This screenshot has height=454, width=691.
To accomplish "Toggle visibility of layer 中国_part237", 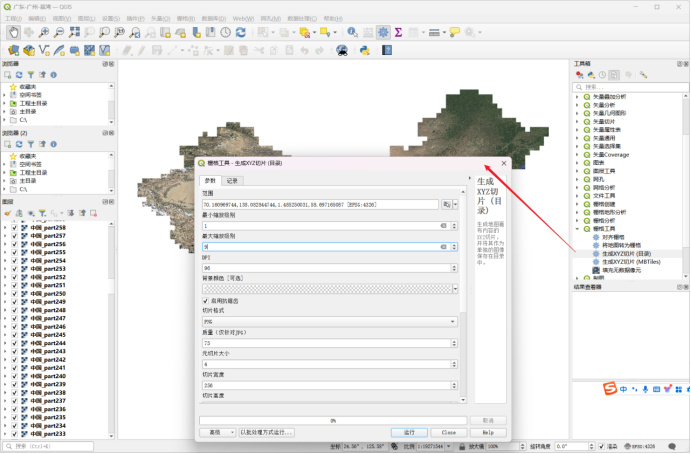I will click(x=15, y=401).
